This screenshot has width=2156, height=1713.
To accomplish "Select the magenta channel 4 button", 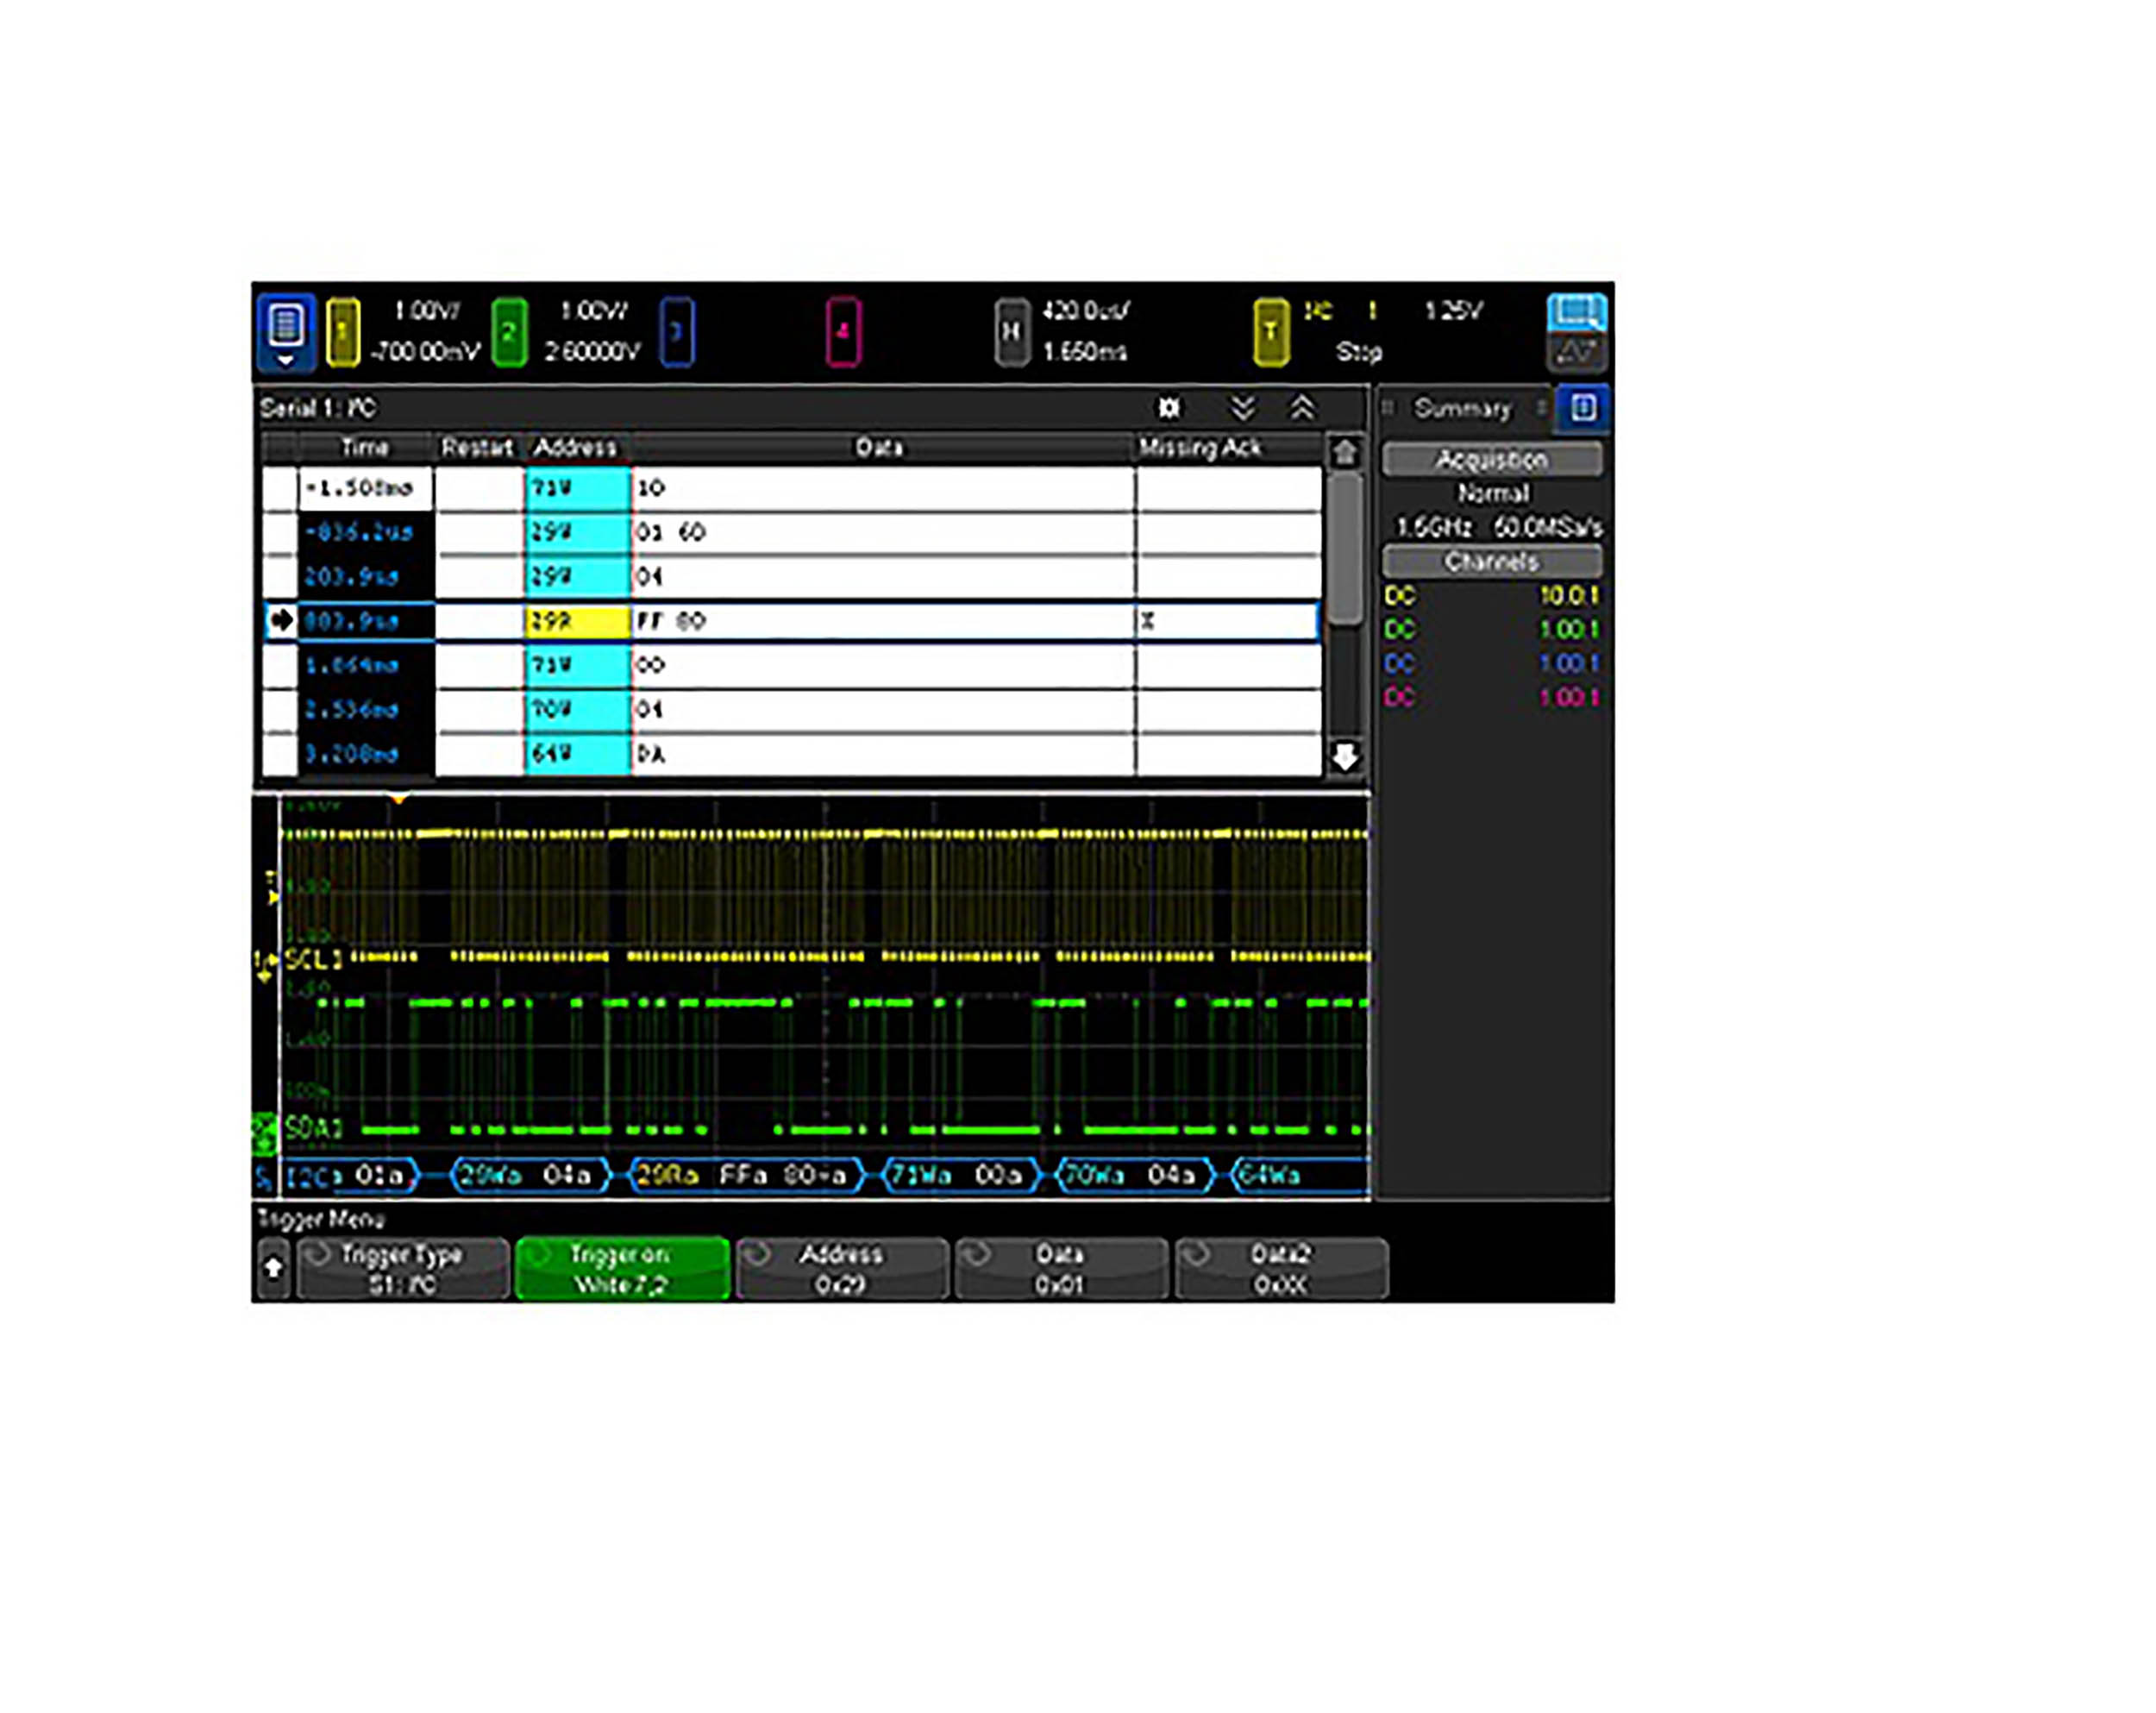I will (x=843, y=331).
